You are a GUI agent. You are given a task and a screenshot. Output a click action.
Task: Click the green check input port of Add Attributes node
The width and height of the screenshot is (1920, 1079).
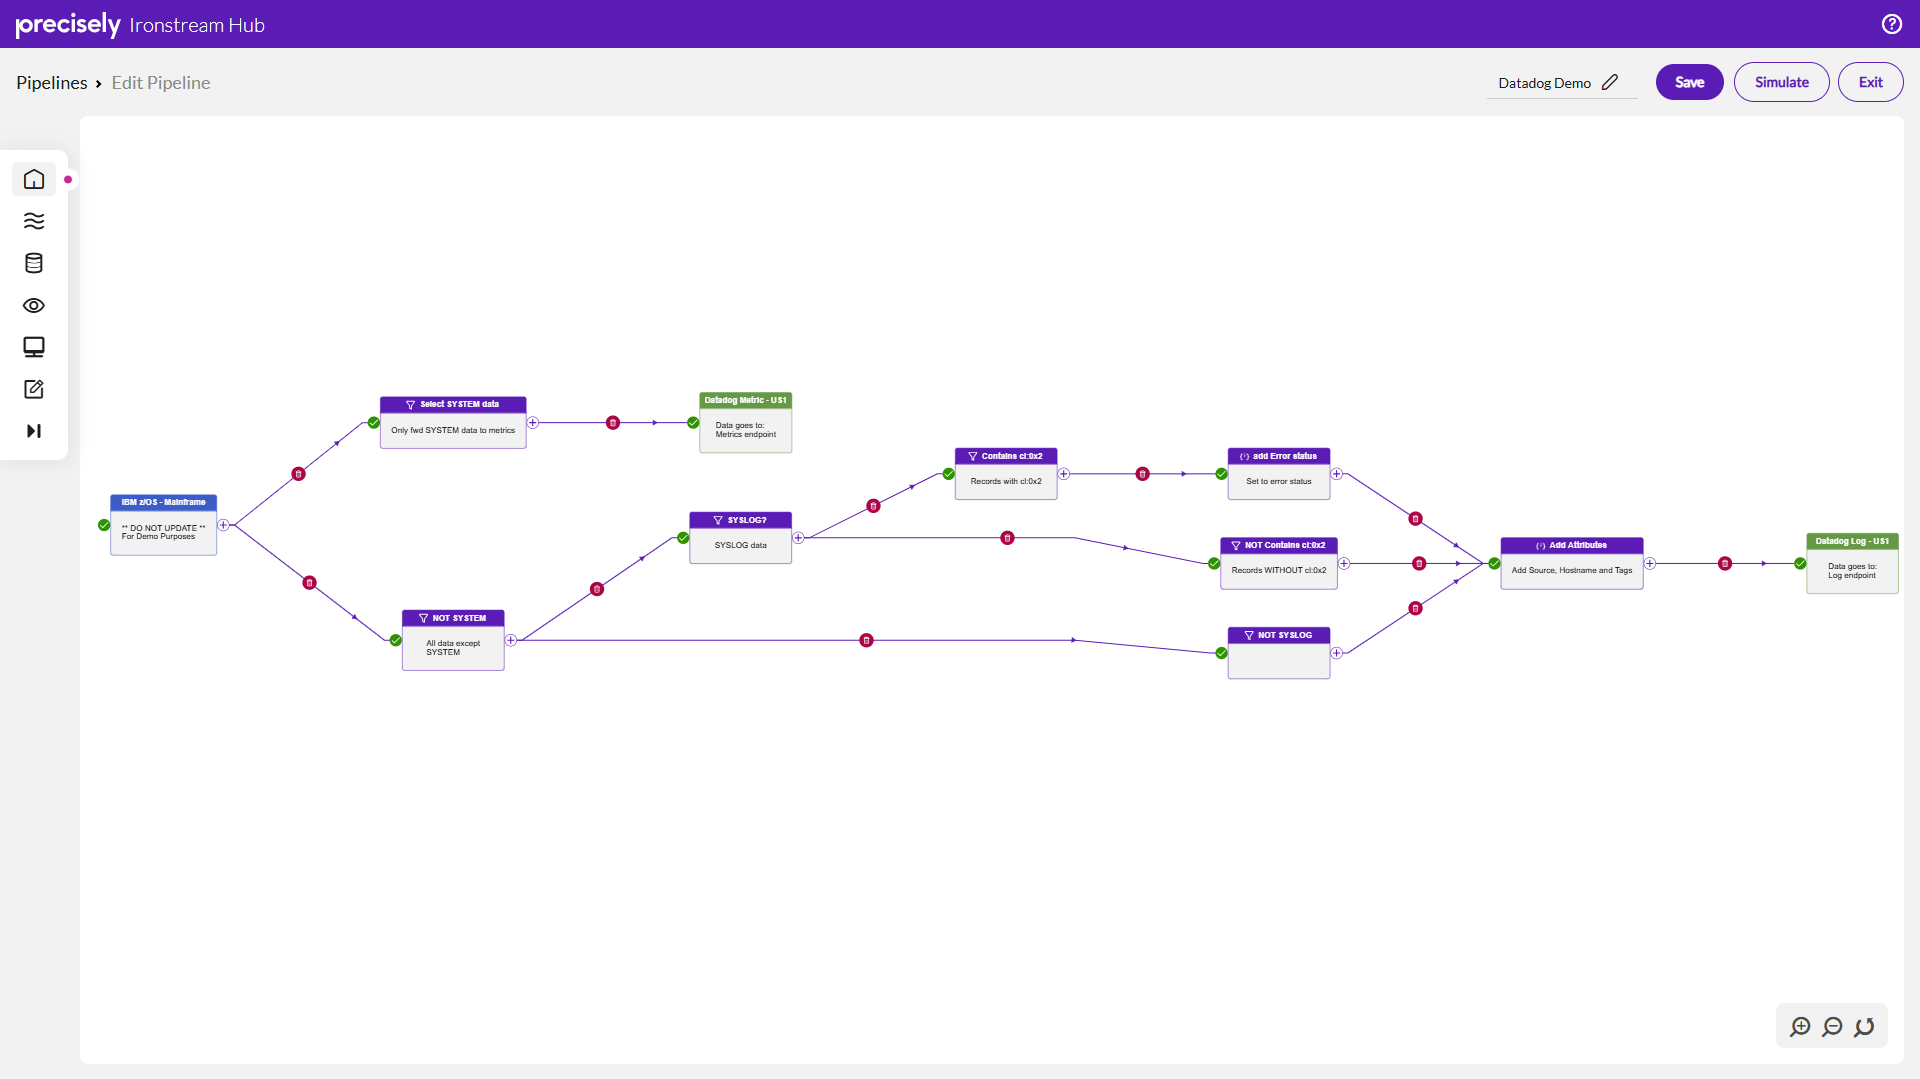1494,564
